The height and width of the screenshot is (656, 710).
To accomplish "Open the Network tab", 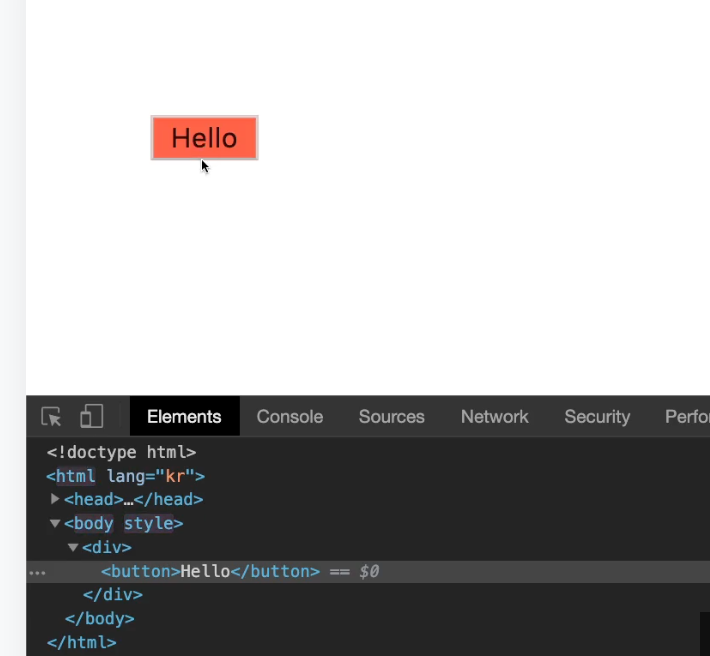I will tap(494, 417).
